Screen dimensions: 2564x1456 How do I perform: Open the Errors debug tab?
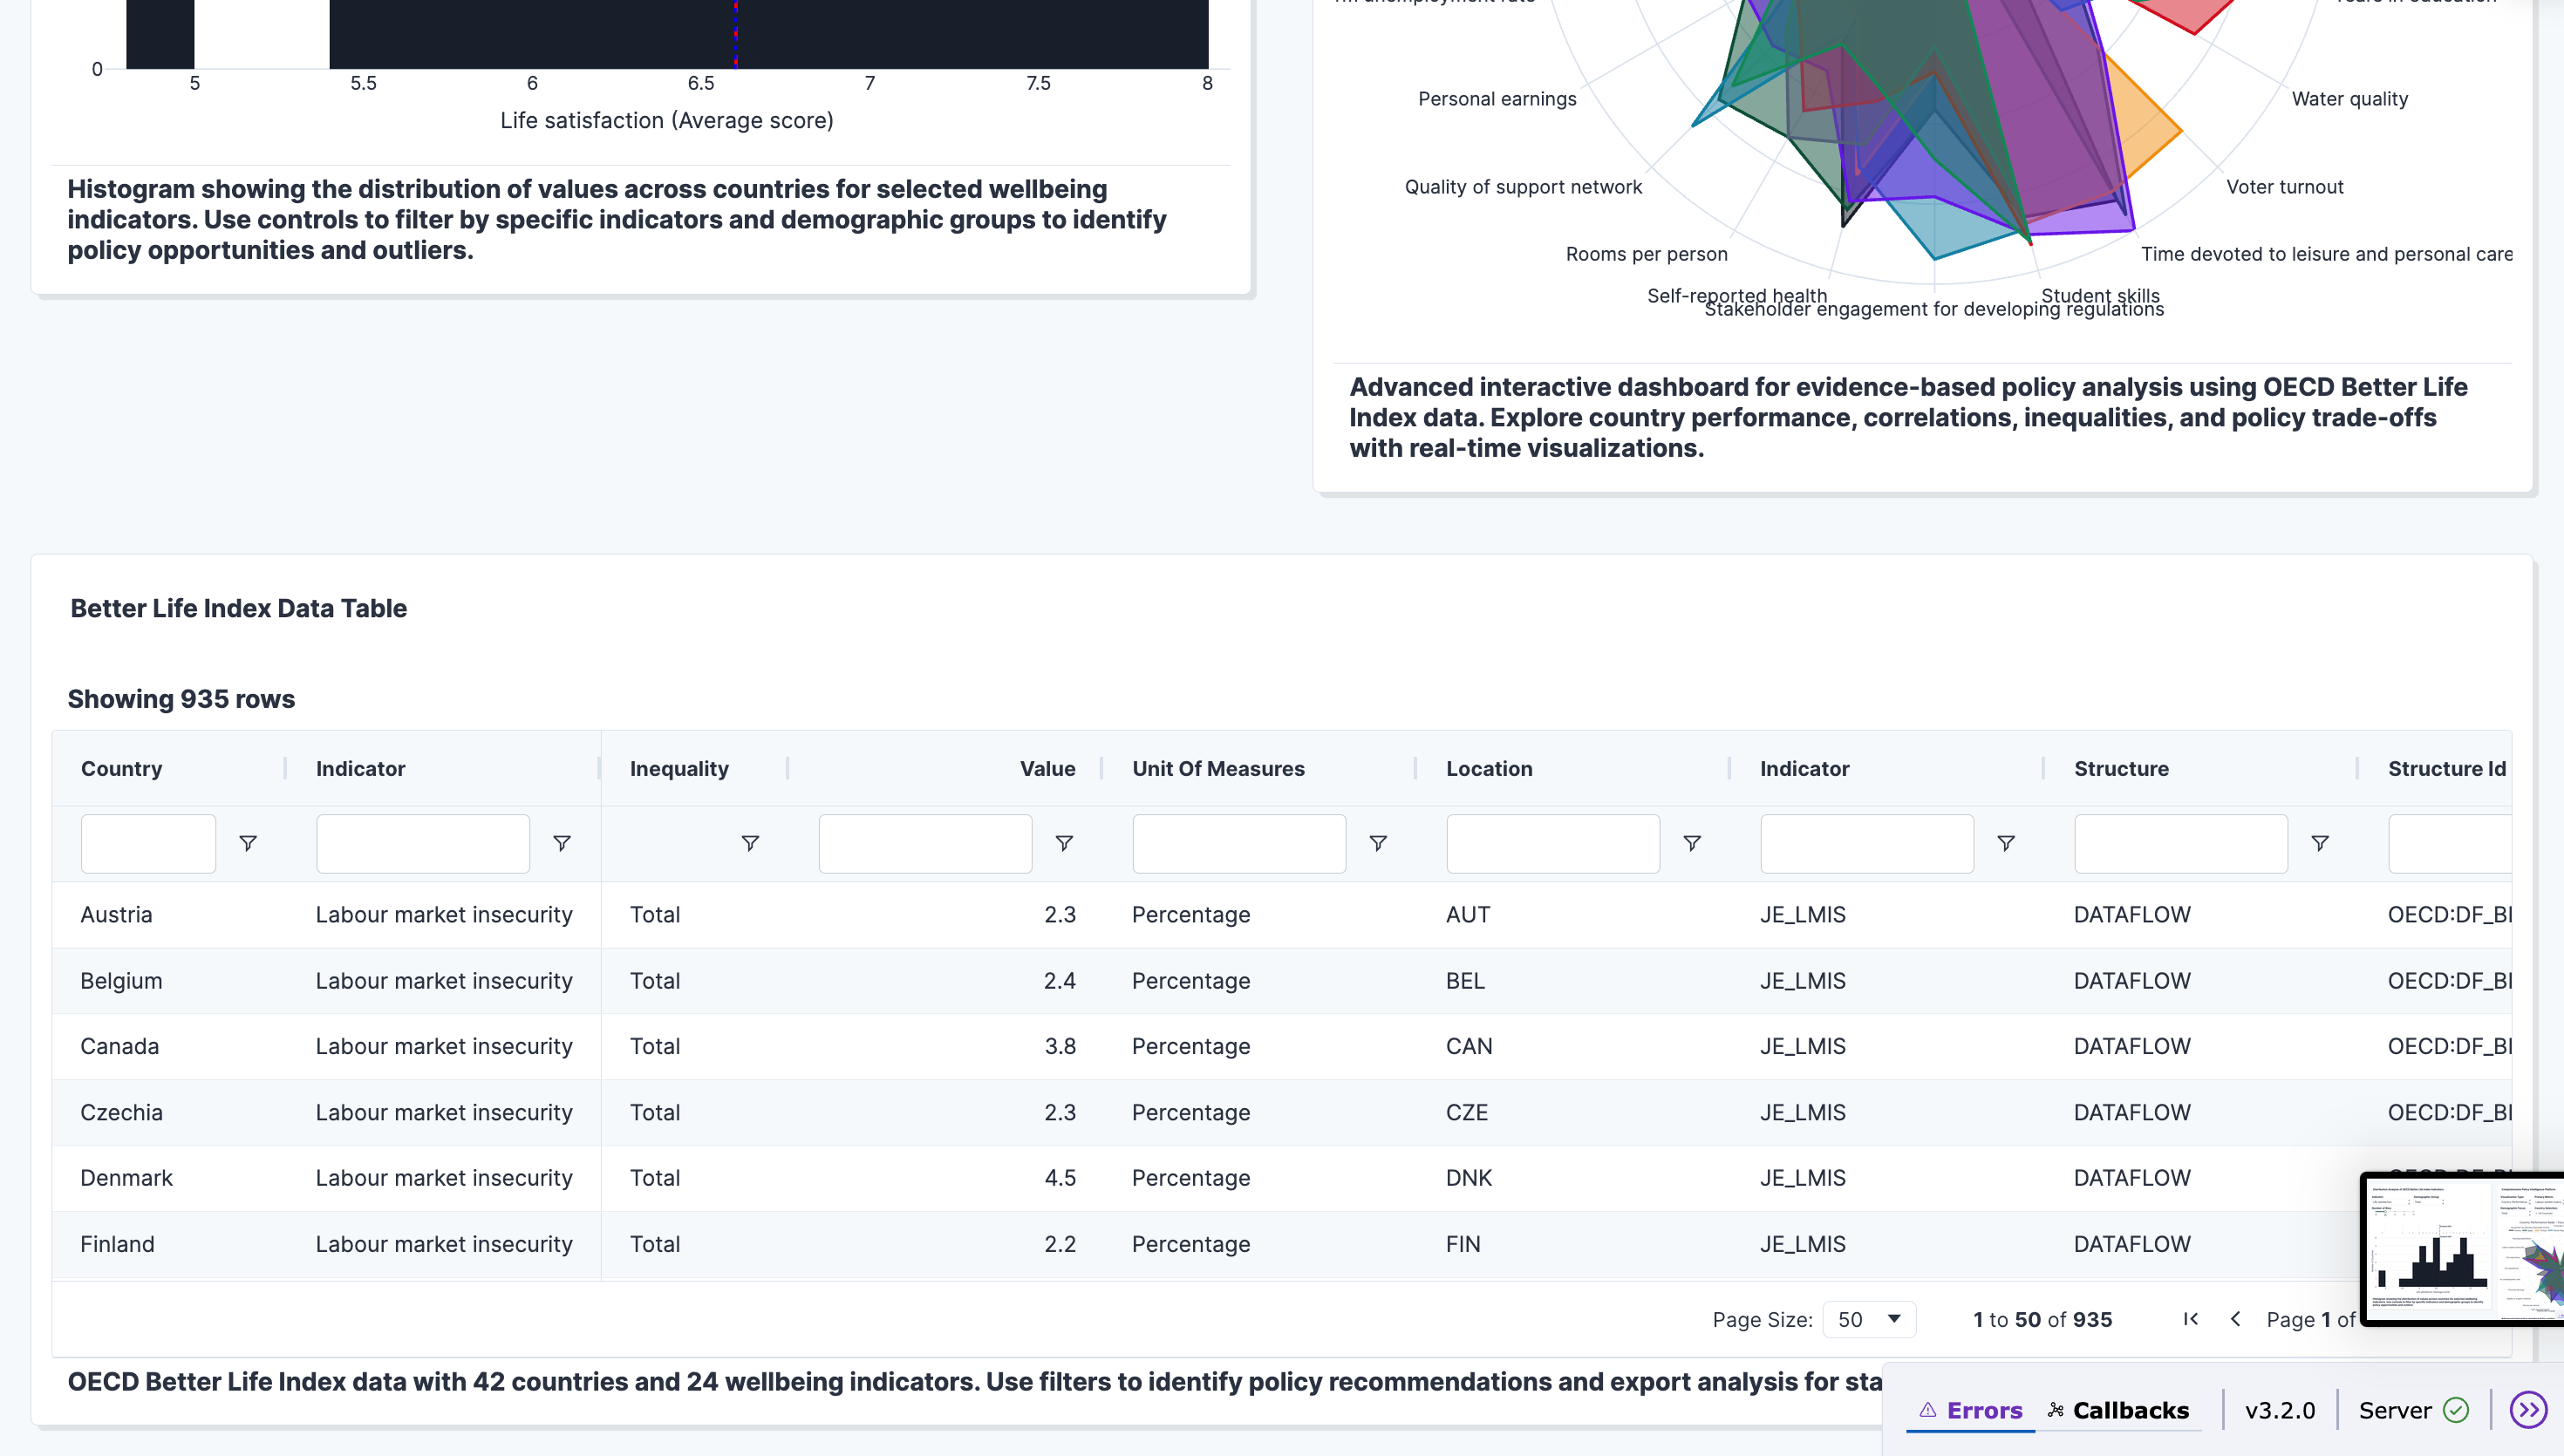click(1970, 1410)
